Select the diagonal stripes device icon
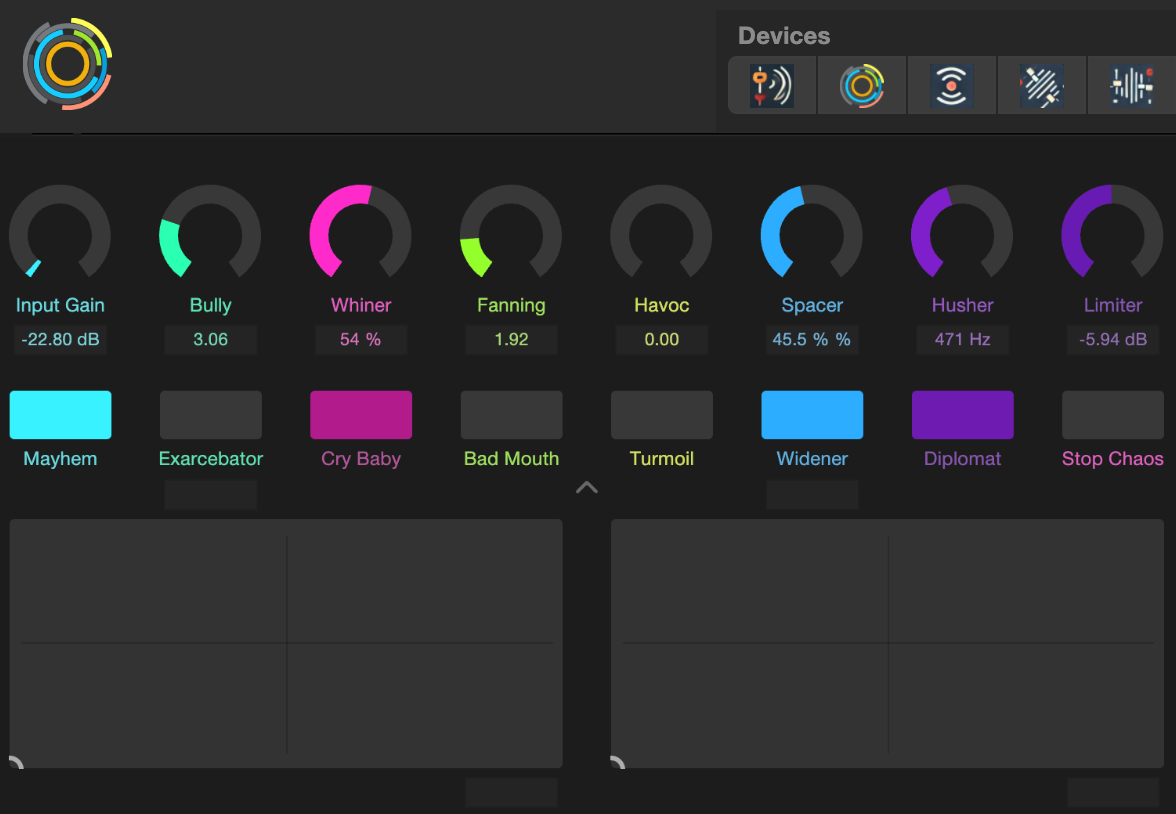Image resolution: width=1176 pixels, height=814 pixels. point(1042,86)
